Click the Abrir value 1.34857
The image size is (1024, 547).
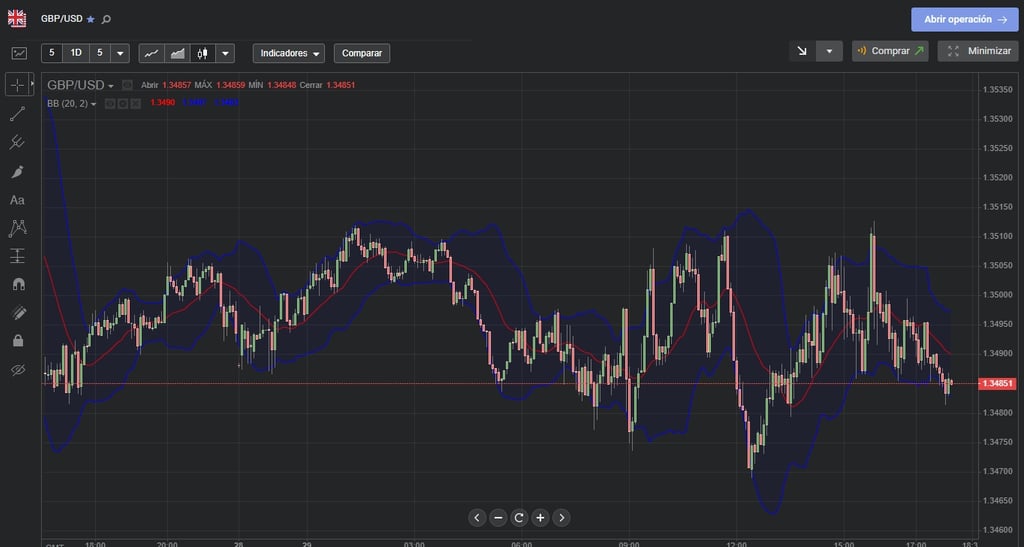176,85
